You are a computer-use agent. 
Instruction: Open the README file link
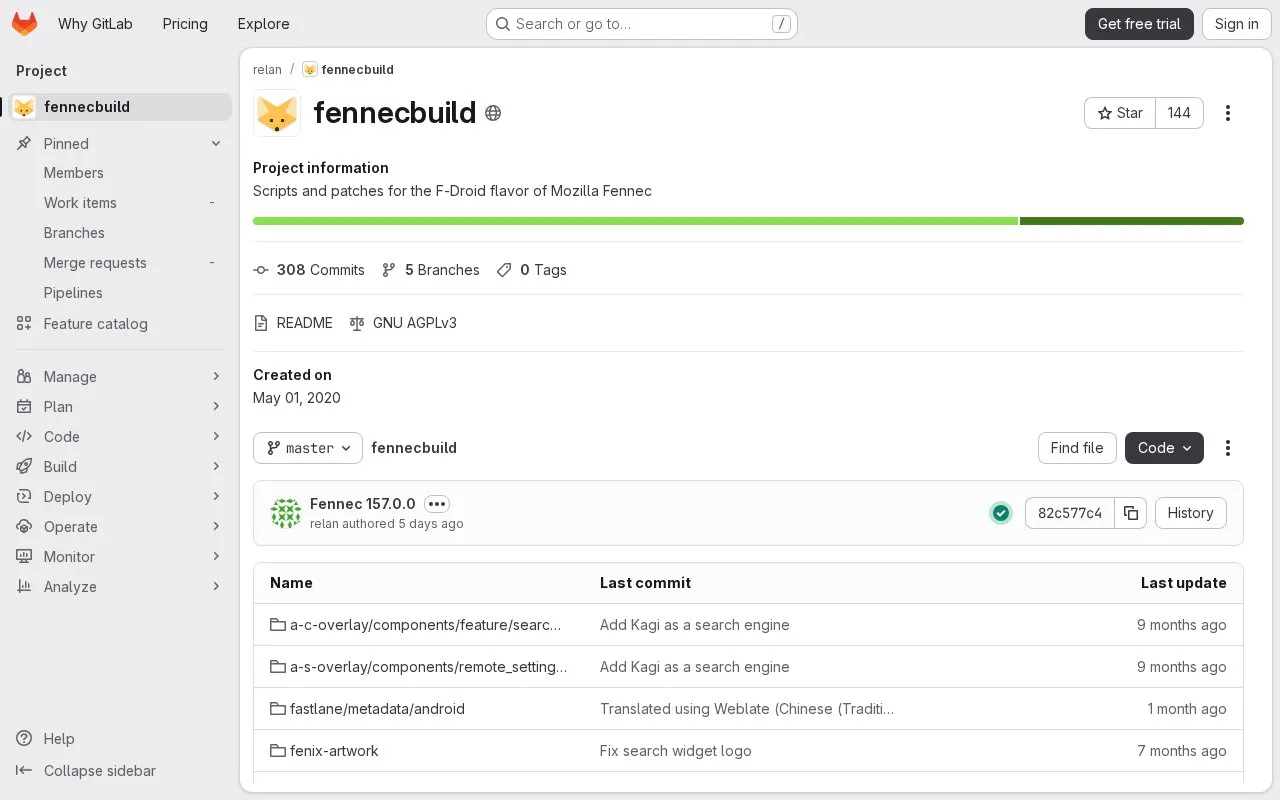[293, 323]
